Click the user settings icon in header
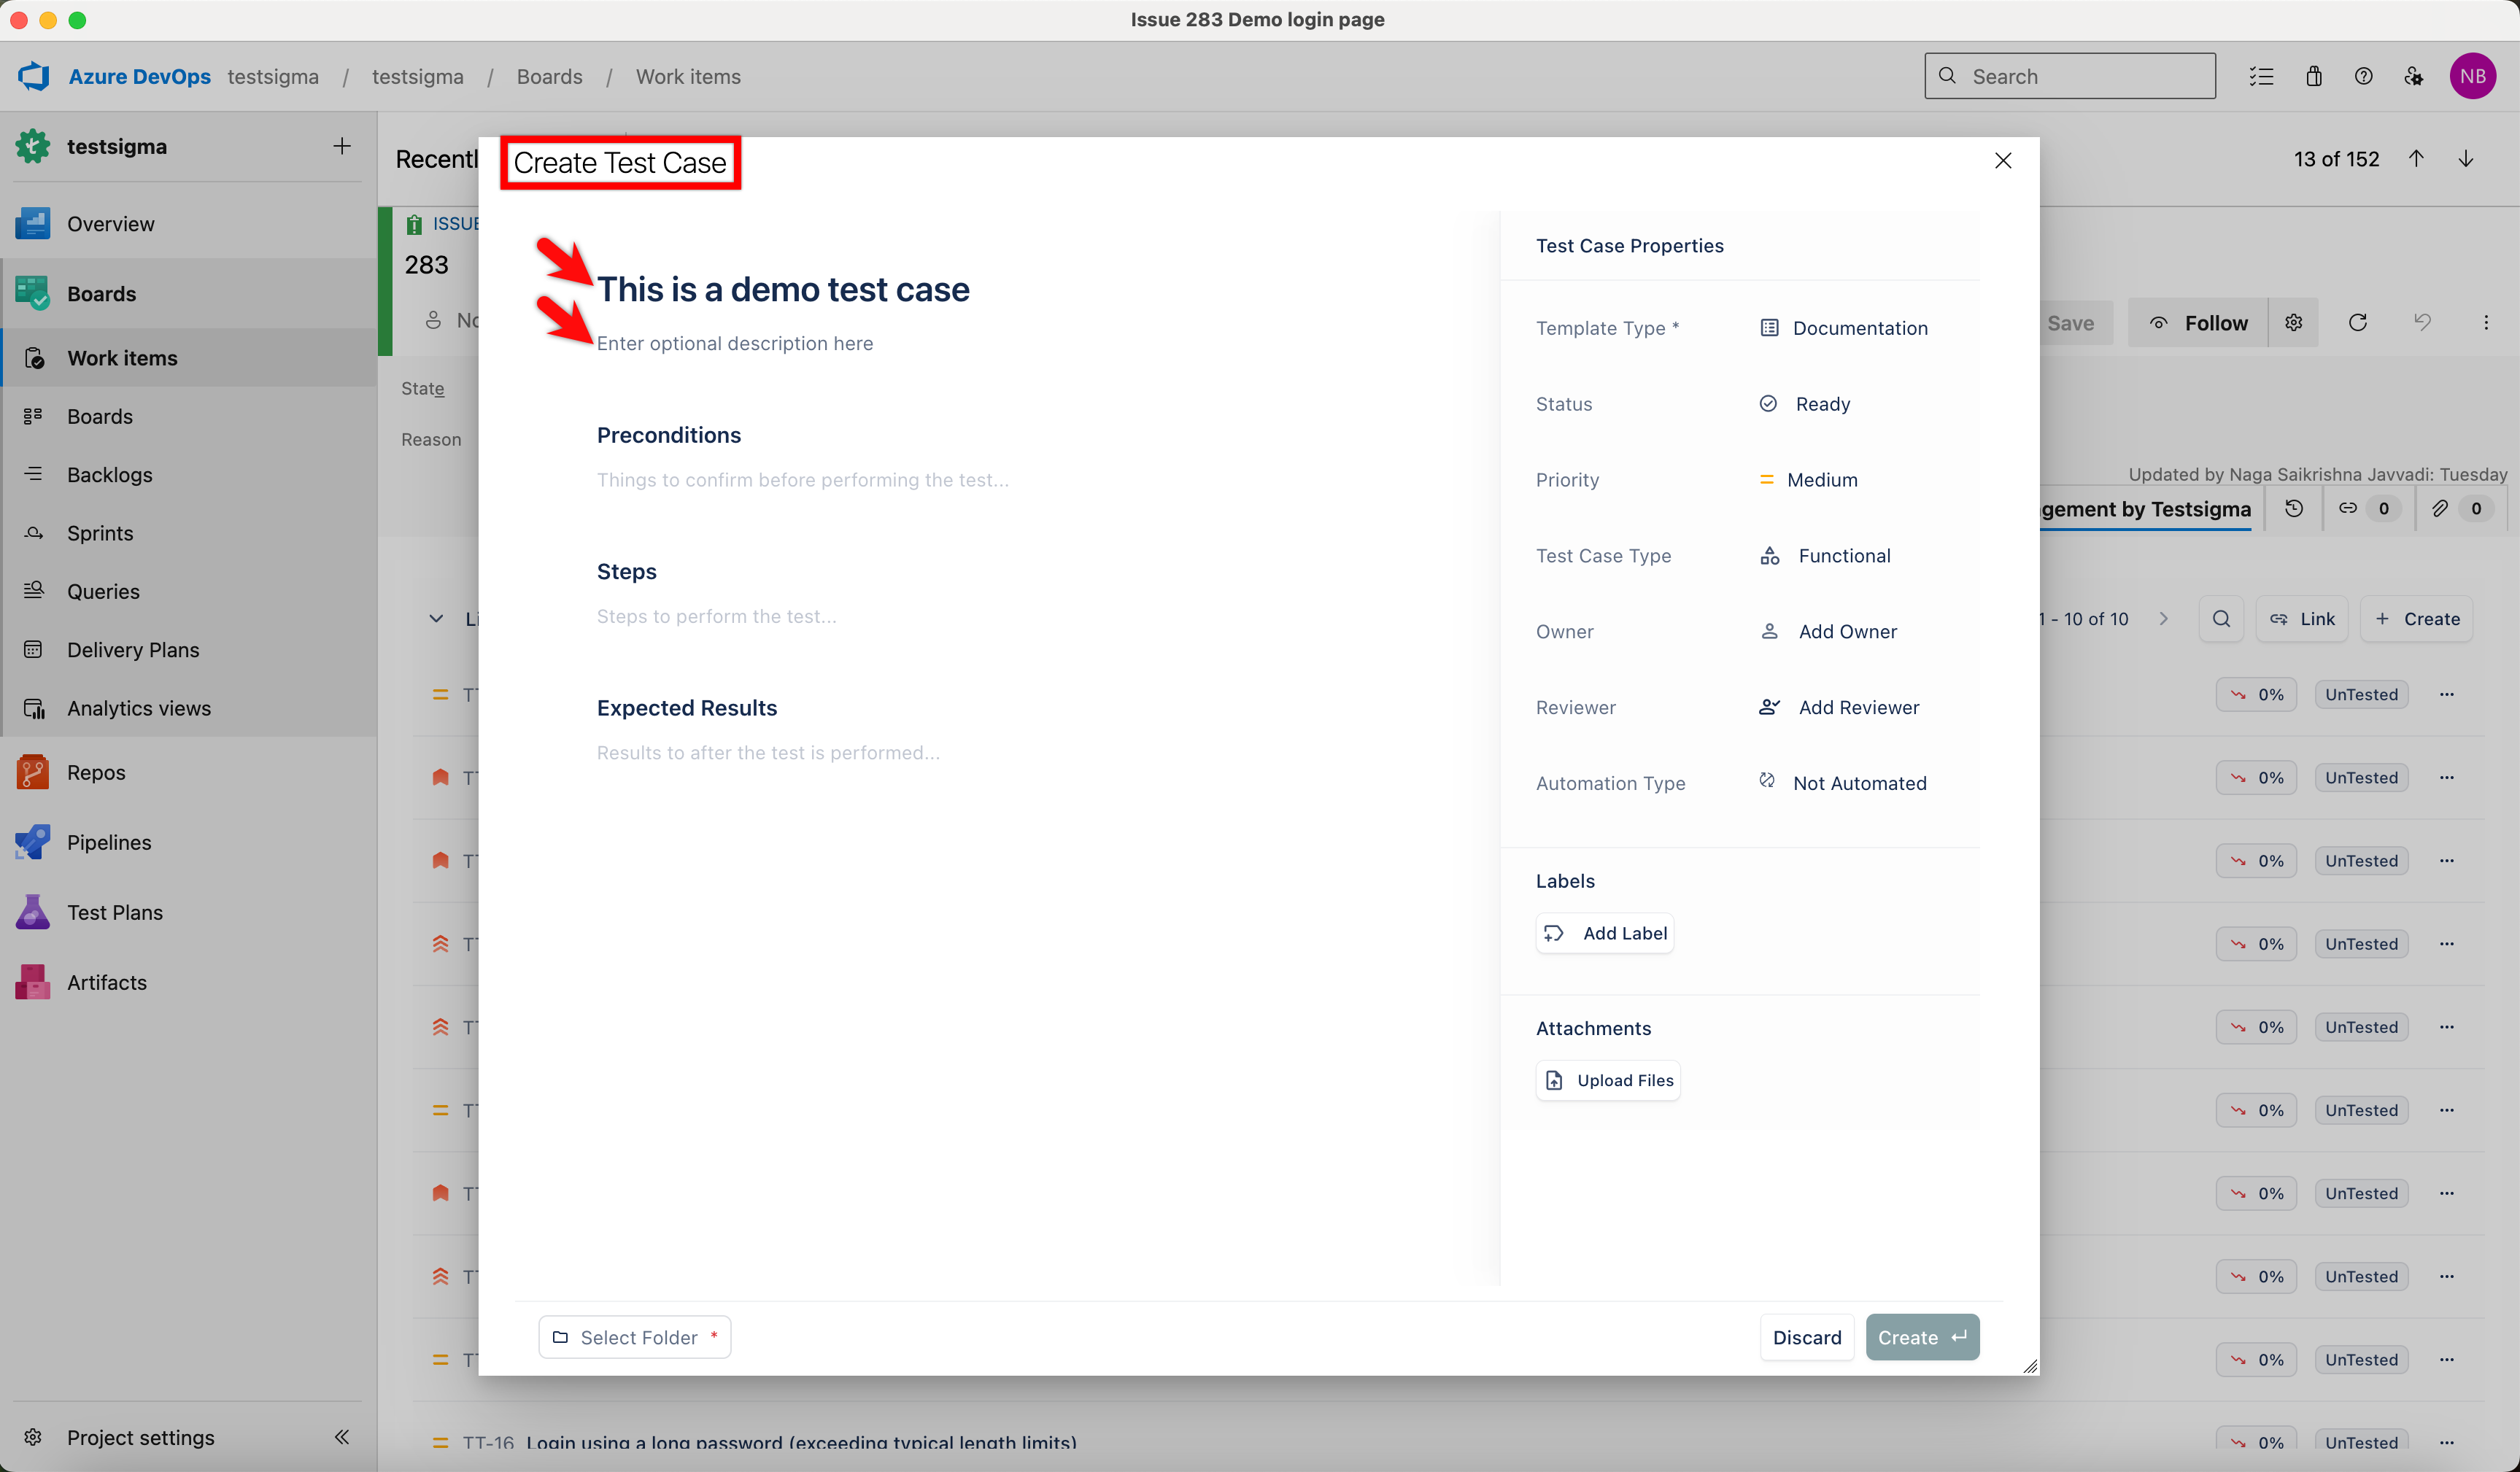The image size is (2520, 1472). (2413, 76)
